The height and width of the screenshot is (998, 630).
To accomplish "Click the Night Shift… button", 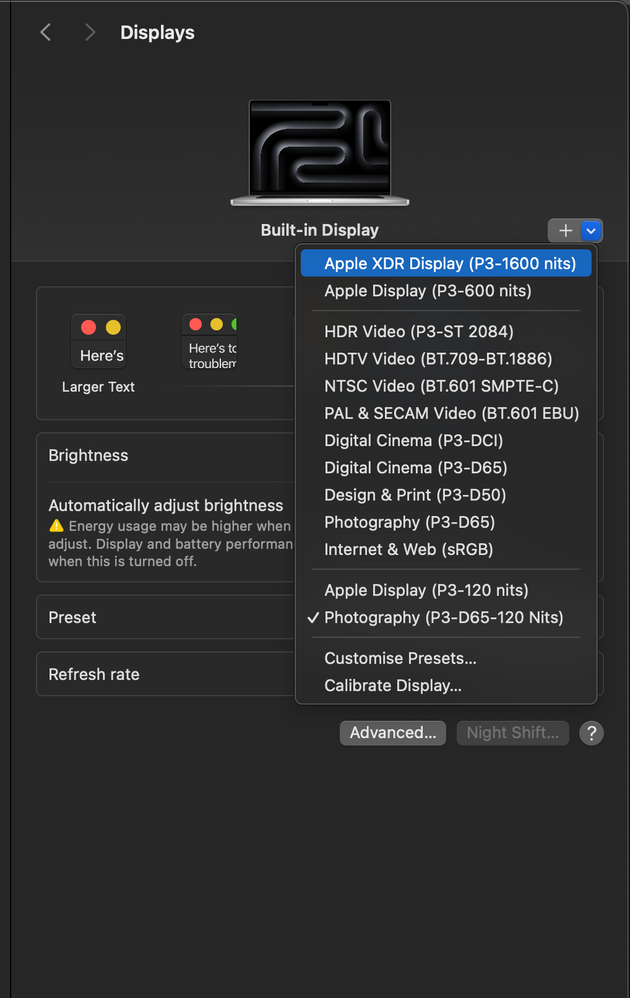I will 513,733.
